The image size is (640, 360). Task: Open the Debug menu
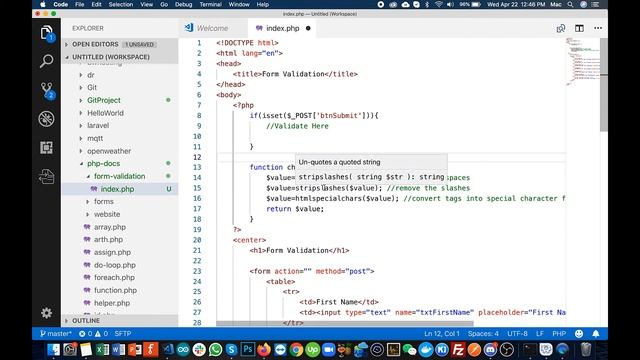[183, 4]
